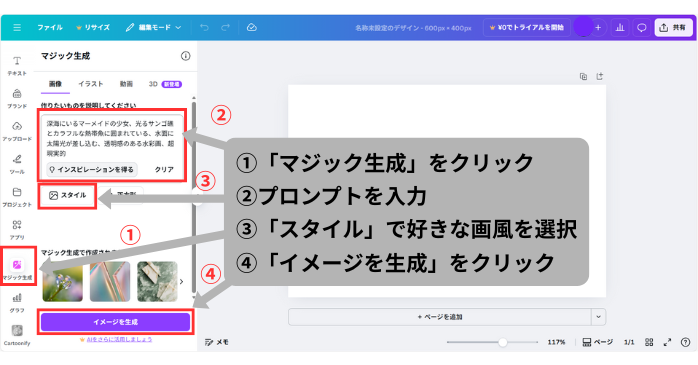Start the ¥0でトライアルを開始 trial

pos(527,28)
